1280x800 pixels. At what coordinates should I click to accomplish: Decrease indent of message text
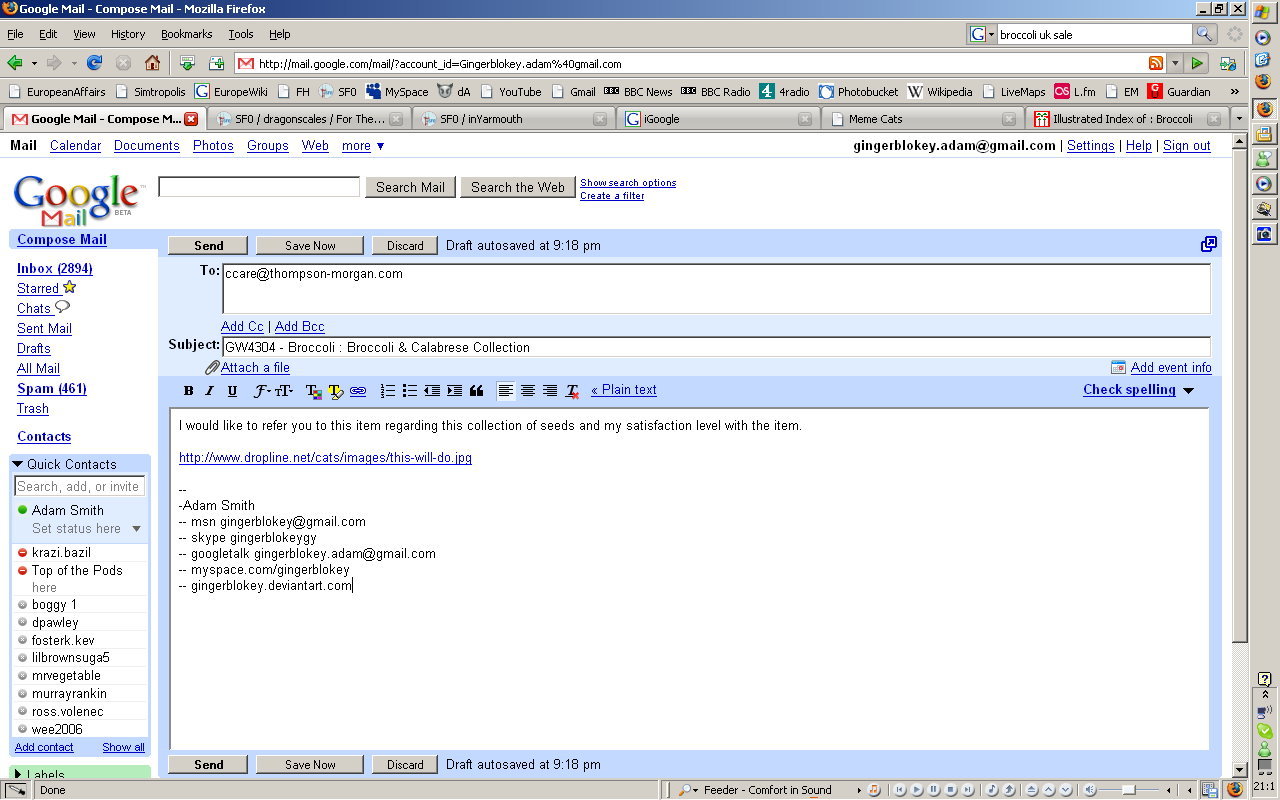(432, 391)
